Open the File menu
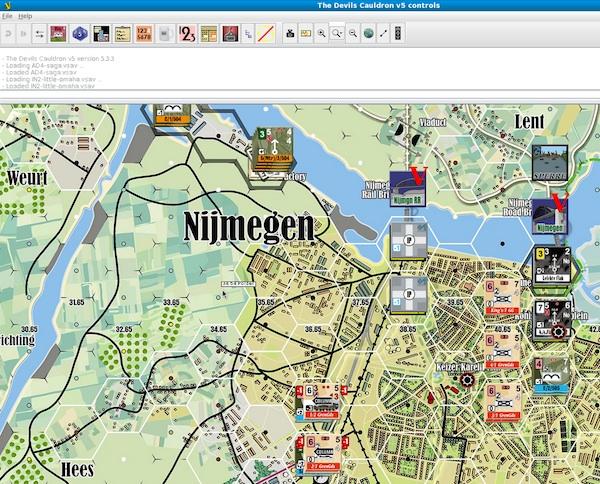 point(8,17)
